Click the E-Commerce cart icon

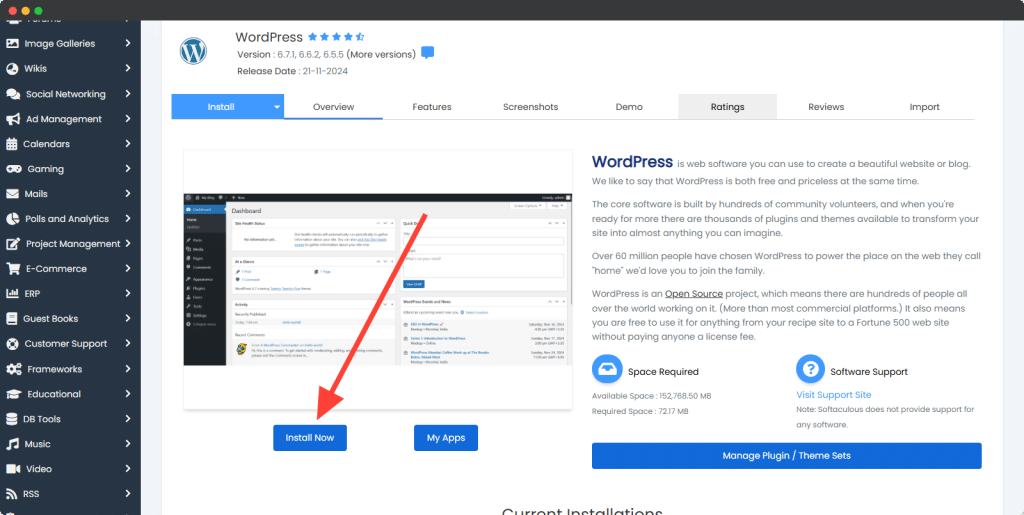pyautogui.click(x=13, y=269)
